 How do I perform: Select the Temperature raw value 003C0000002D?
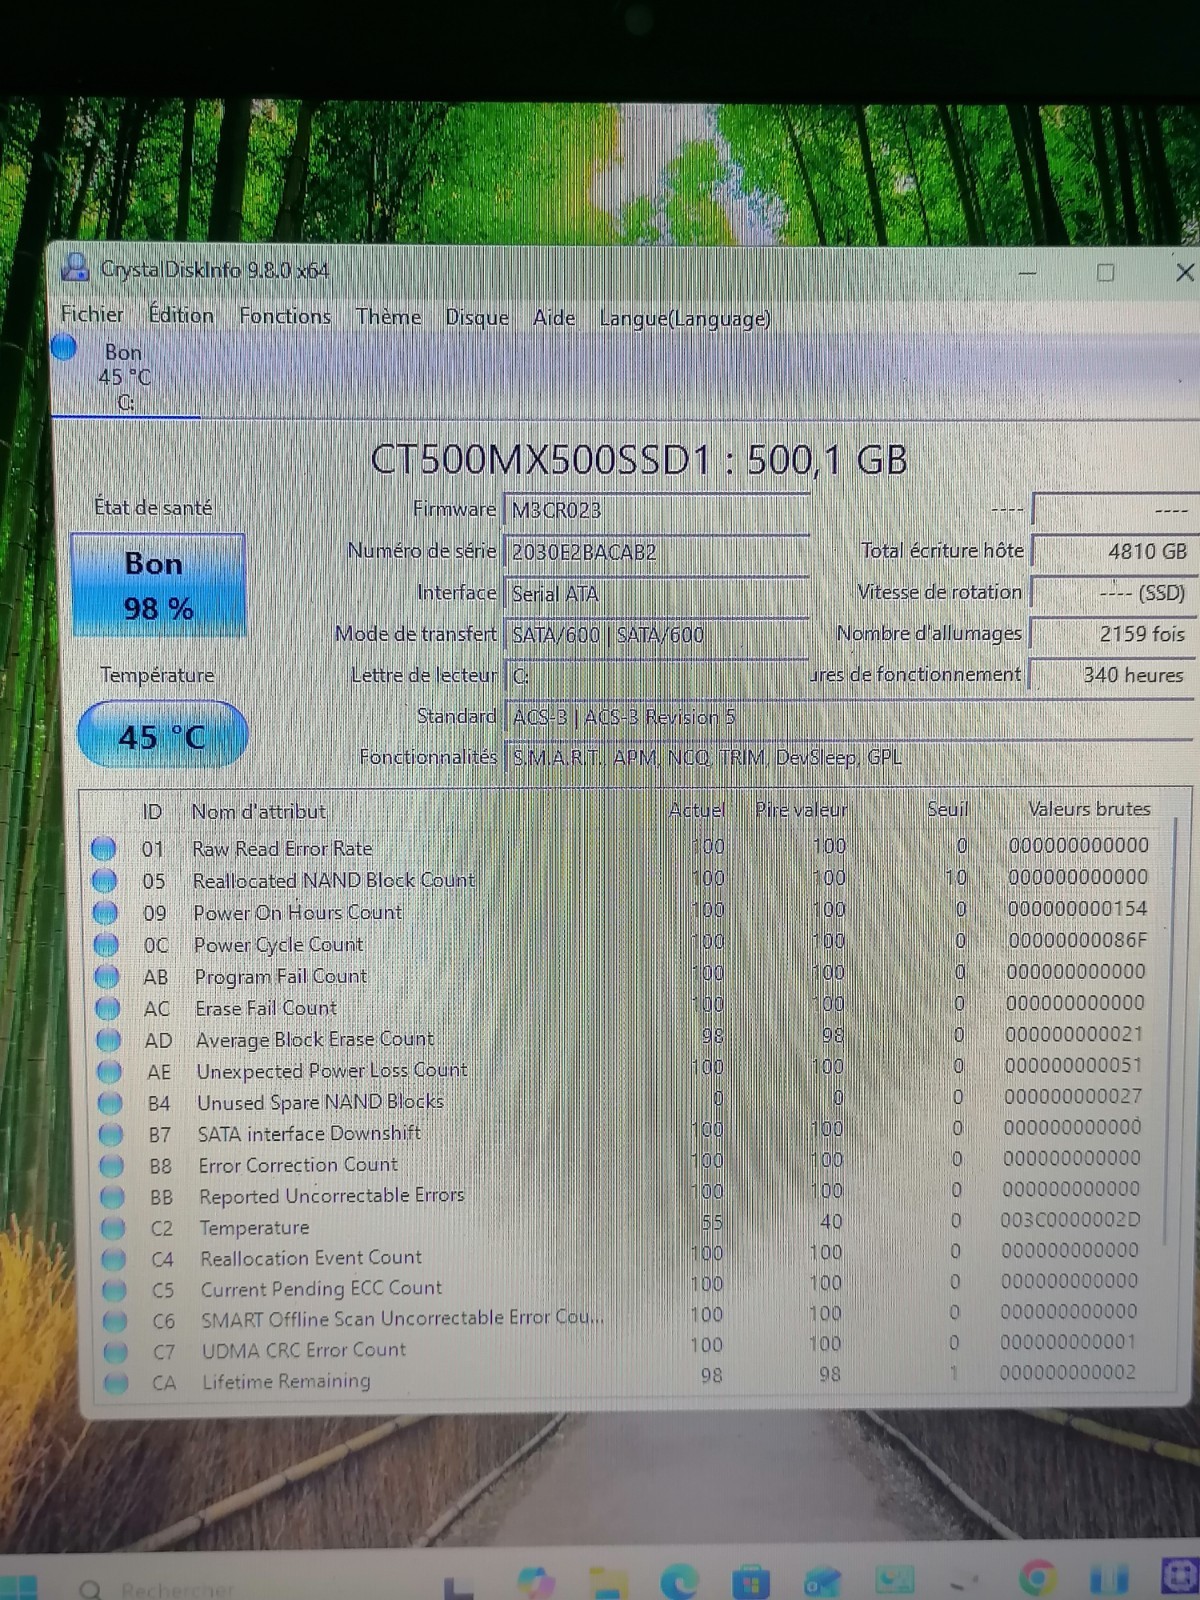[x=1070, y=1220]
